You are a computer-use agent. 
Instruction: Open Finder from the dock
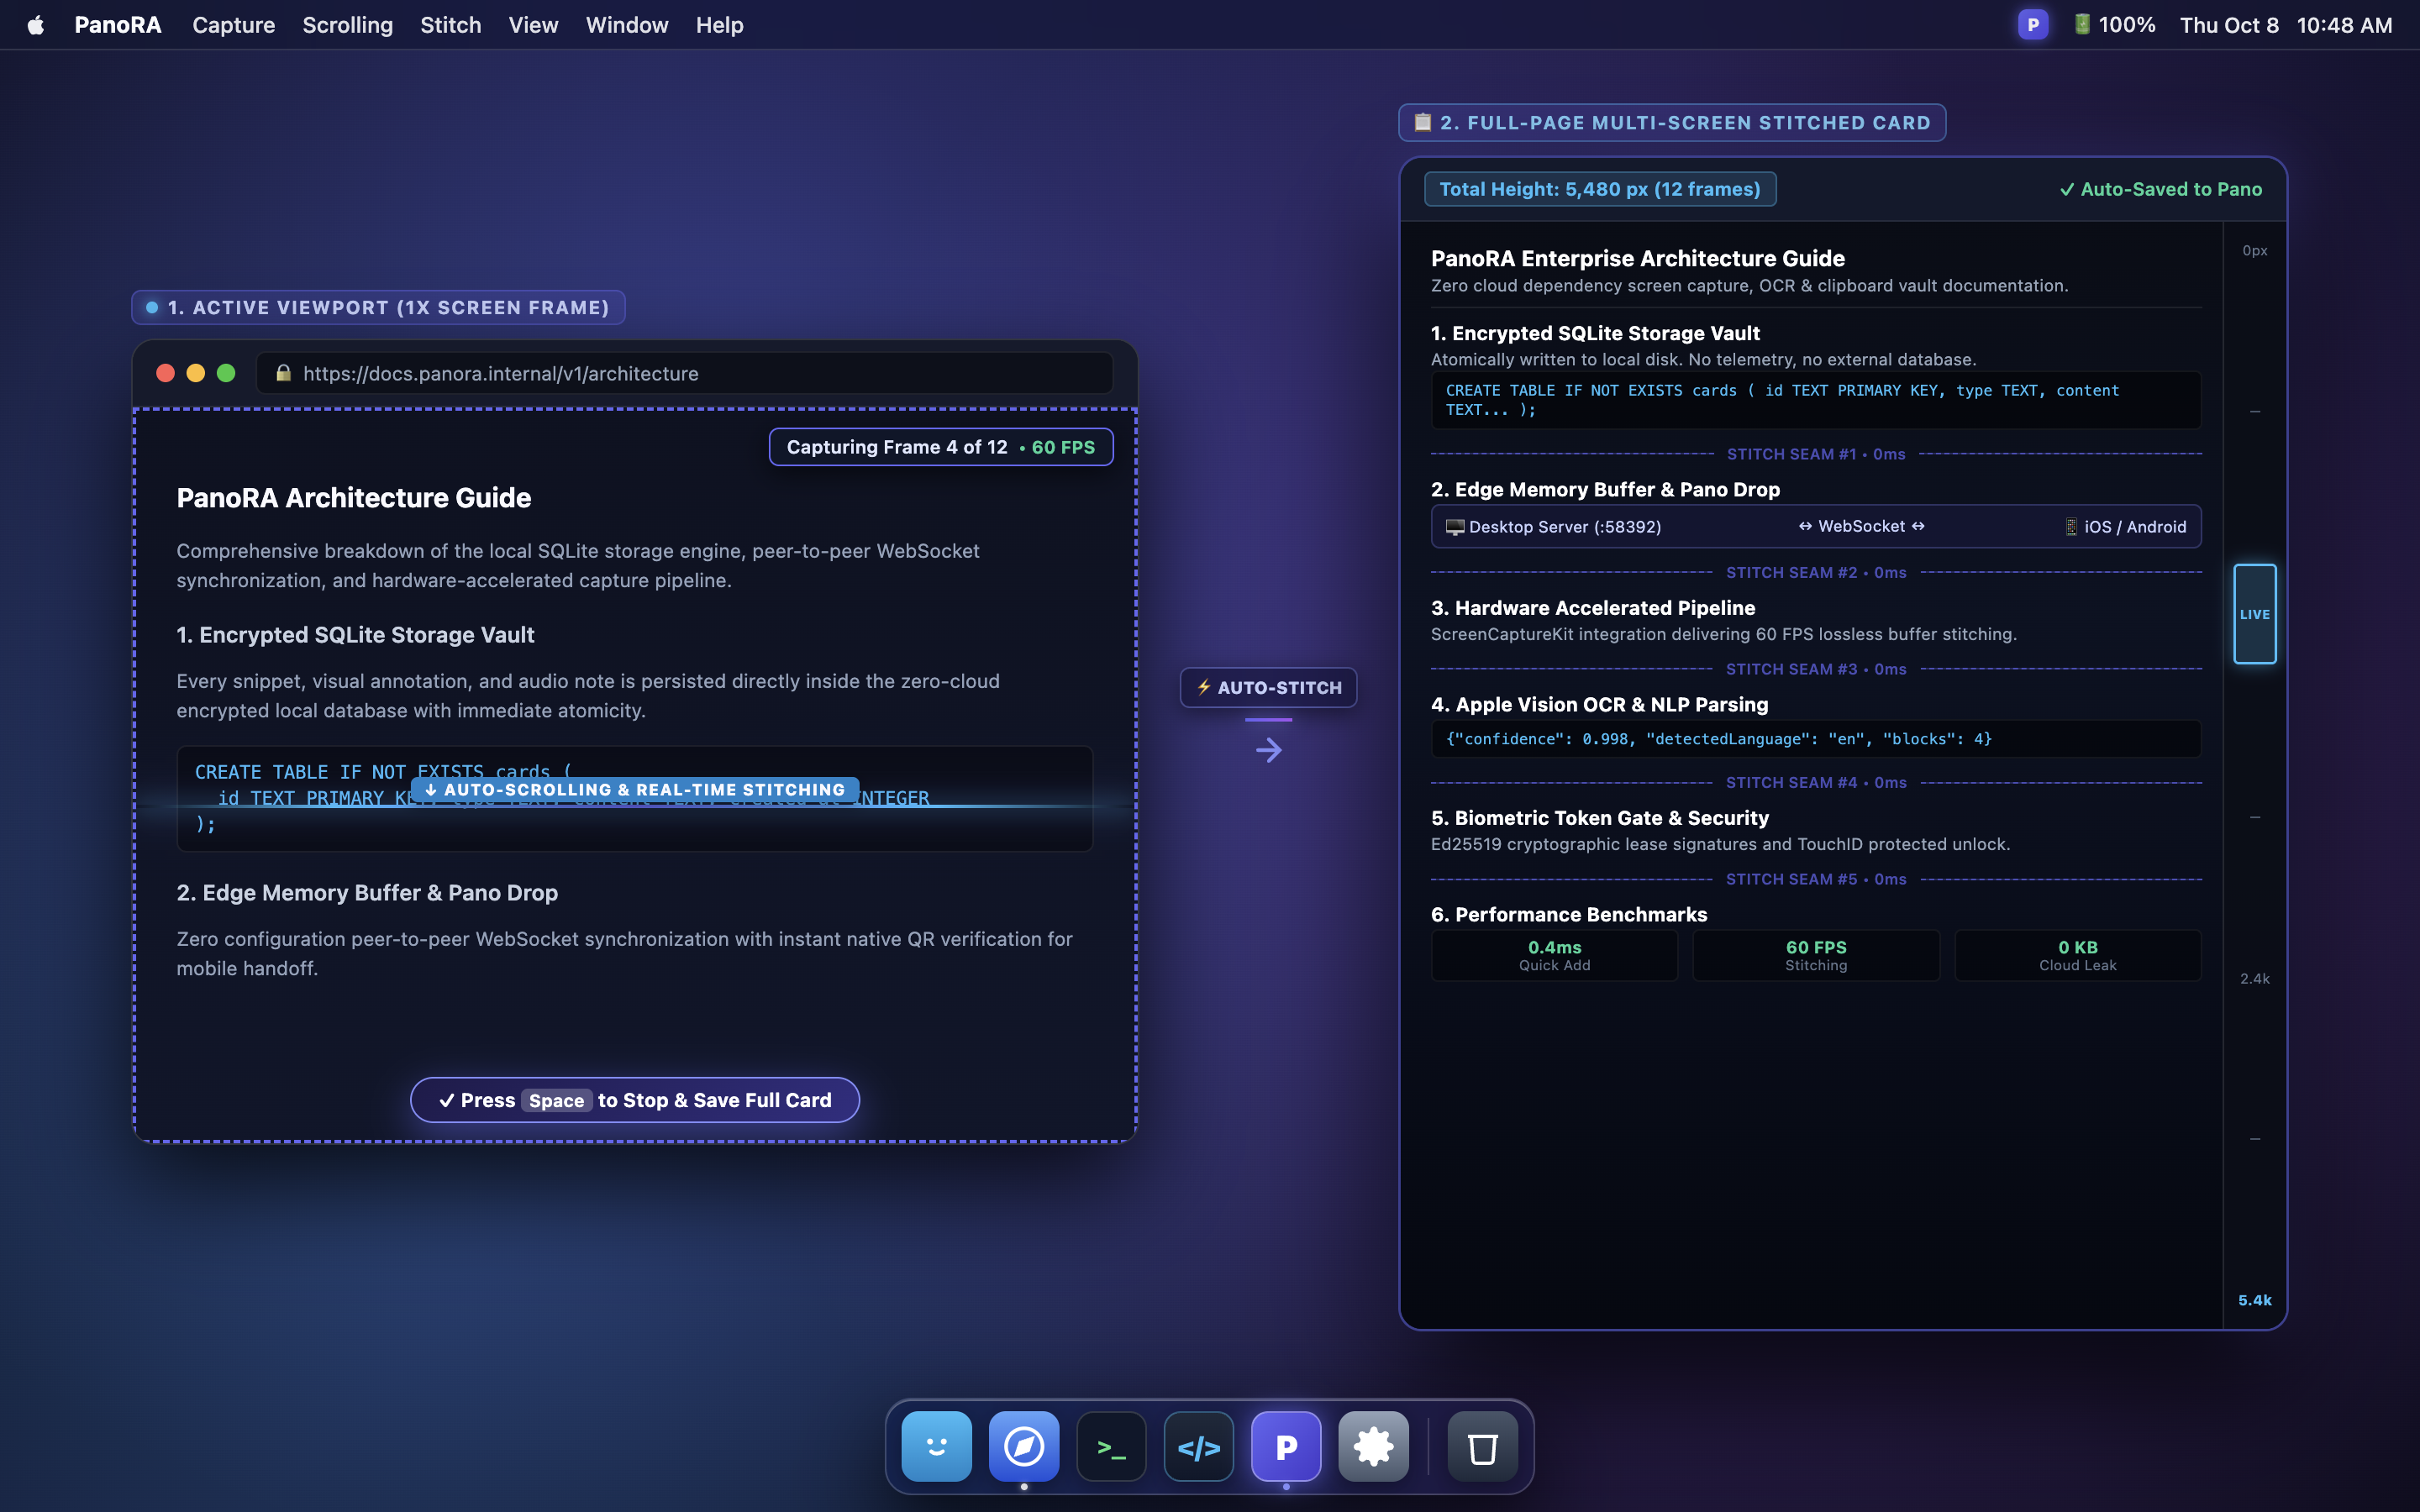[936, 1446]
